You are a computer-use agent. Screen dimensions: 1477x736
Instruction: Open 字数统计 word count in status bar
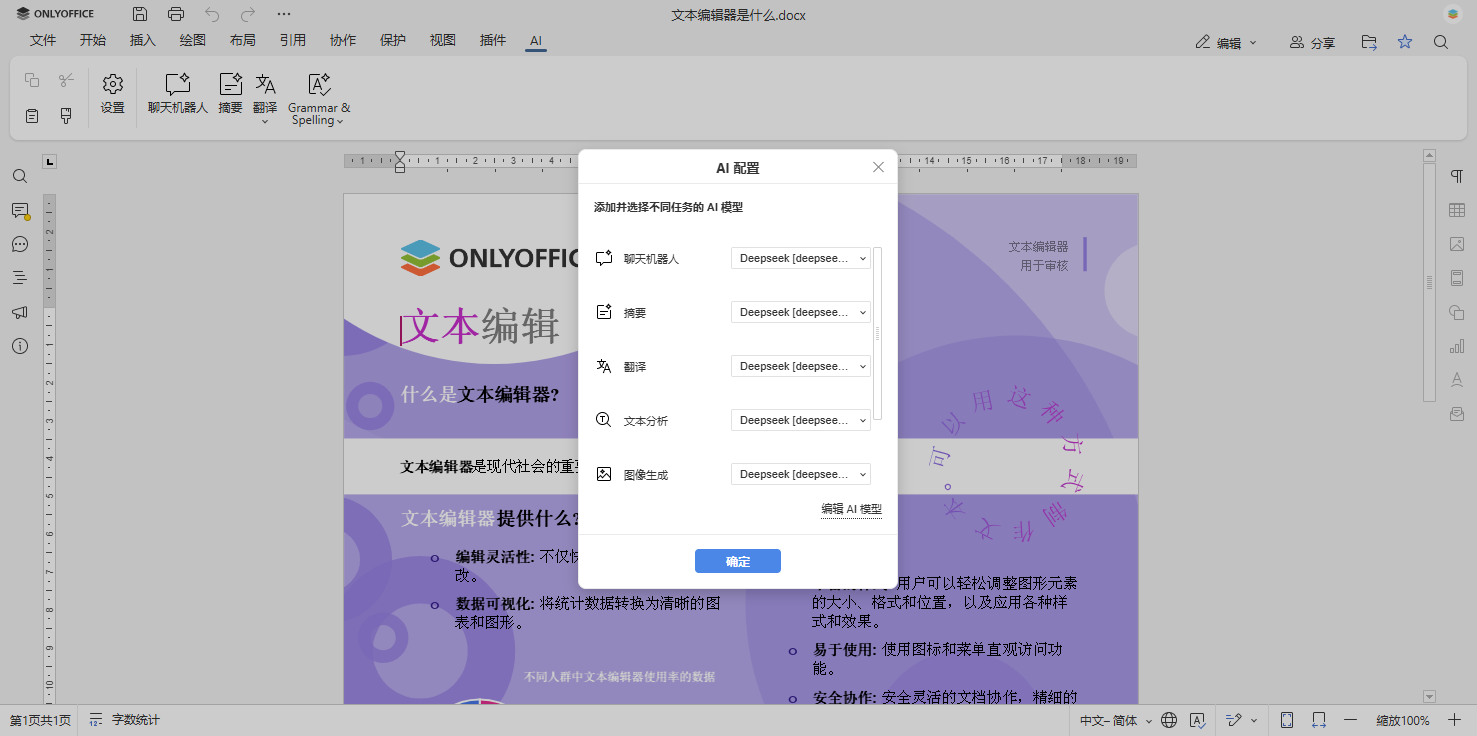coord(135,719)
